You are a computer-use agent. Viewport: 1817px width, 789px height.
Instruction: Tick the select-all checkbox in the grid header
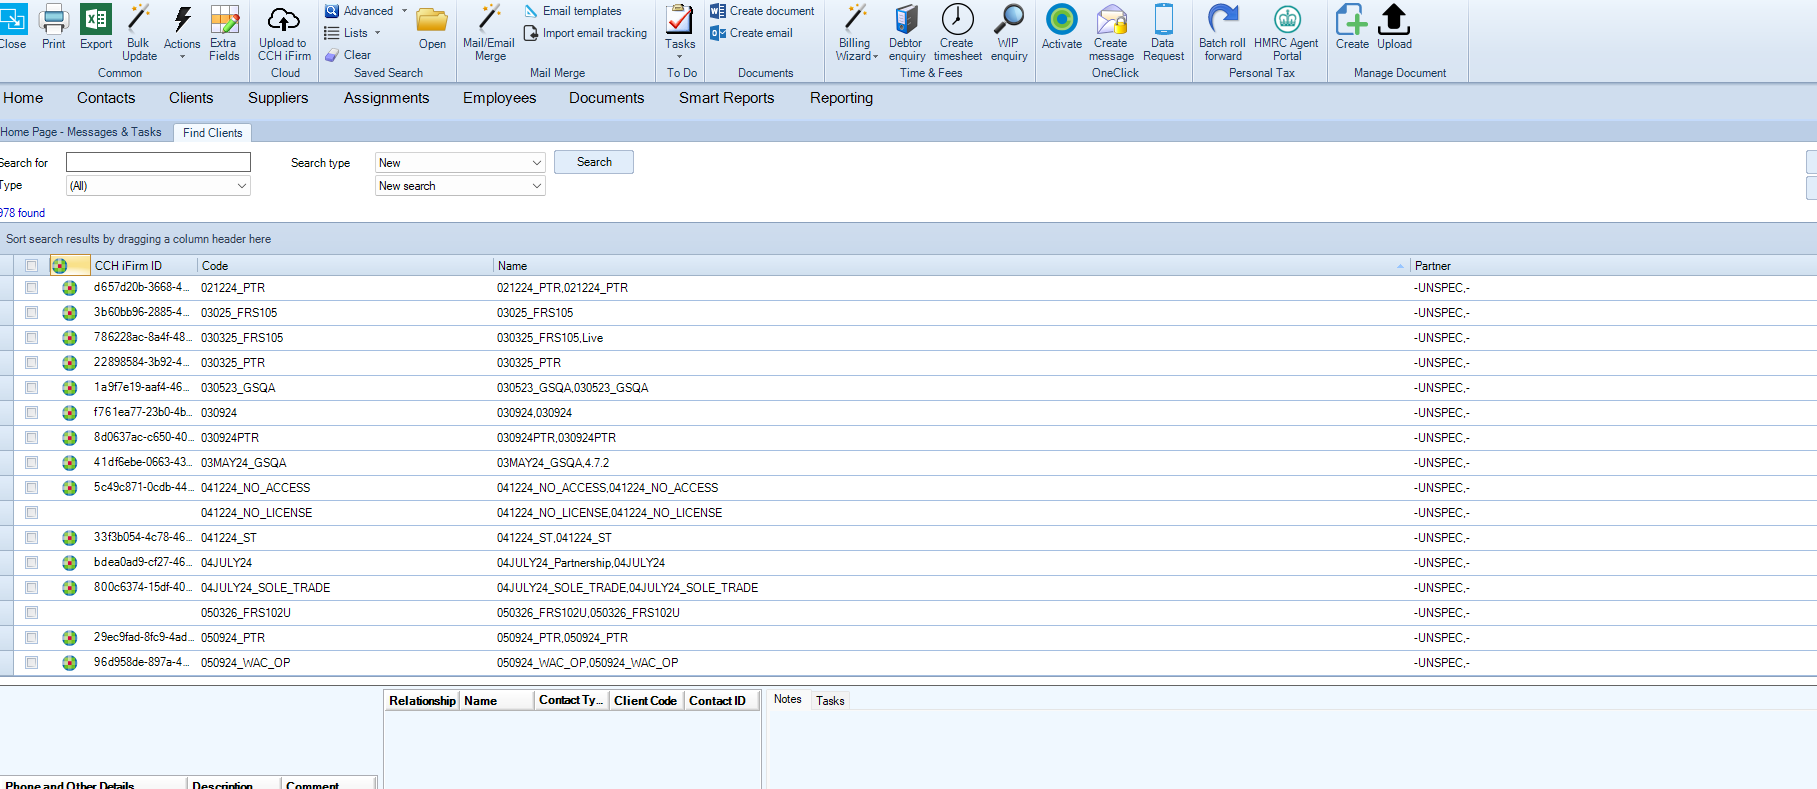pyautogui.click(x=32, y=266)
